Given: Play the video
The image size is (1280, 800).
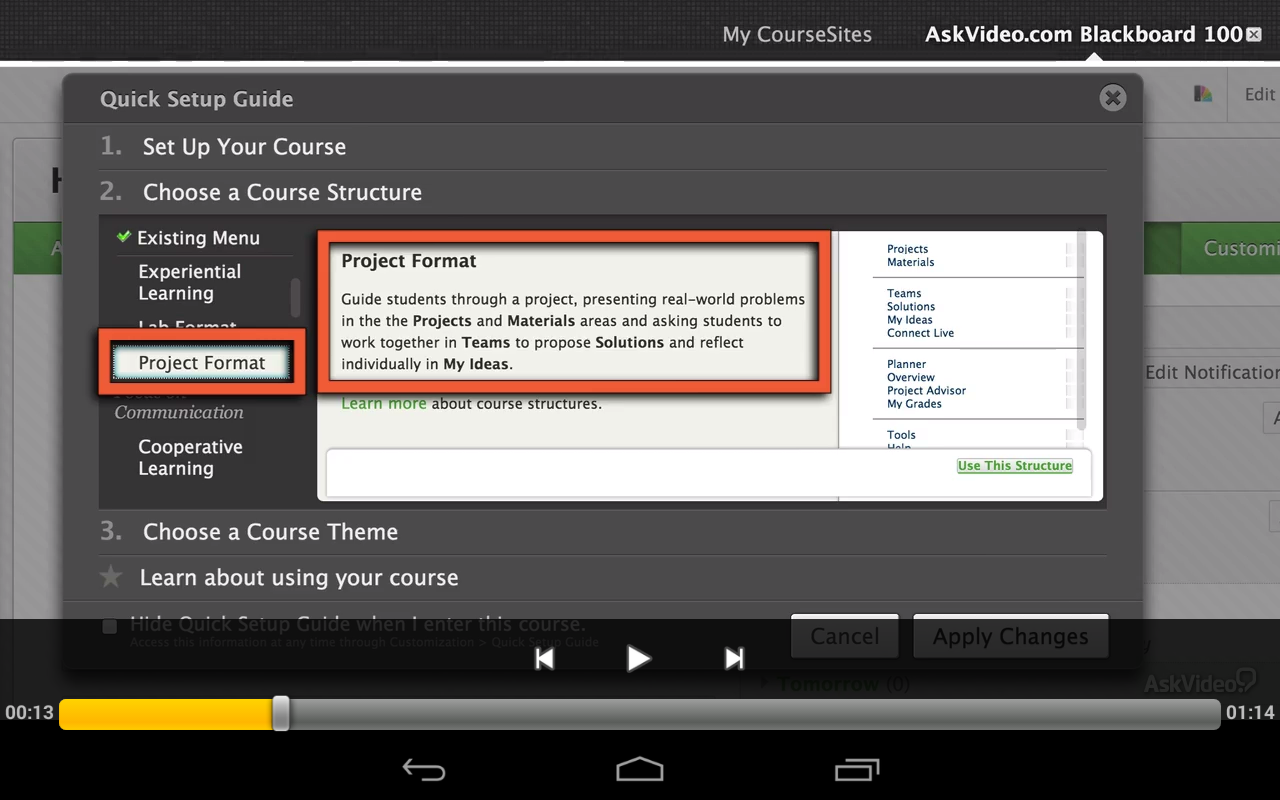Looking at the screenshot, I should coord(638,658).
